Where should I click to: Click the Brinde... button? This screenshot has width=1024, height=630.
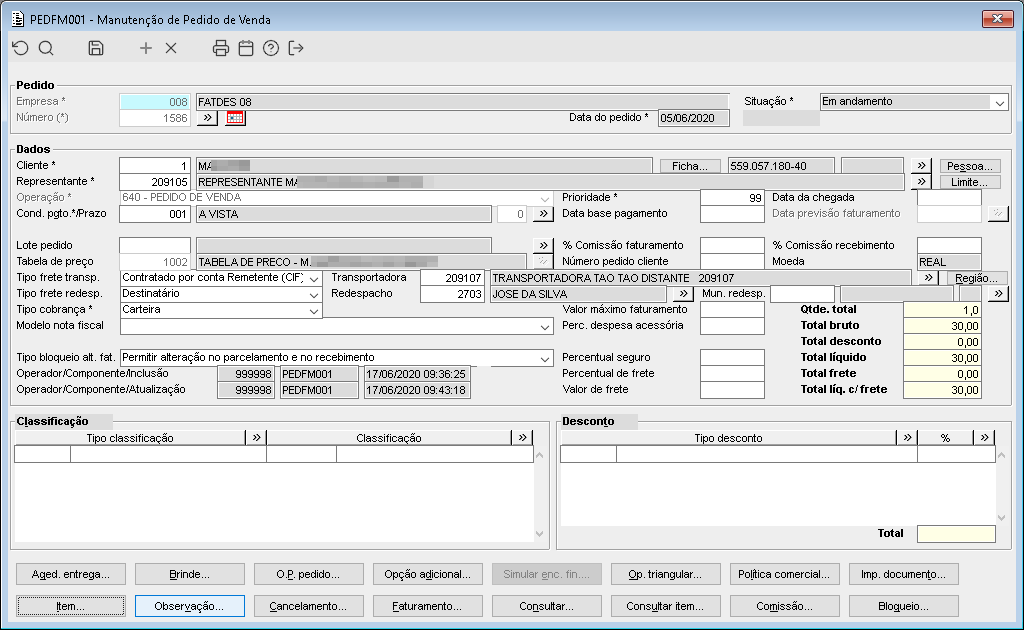click(189, 574)
